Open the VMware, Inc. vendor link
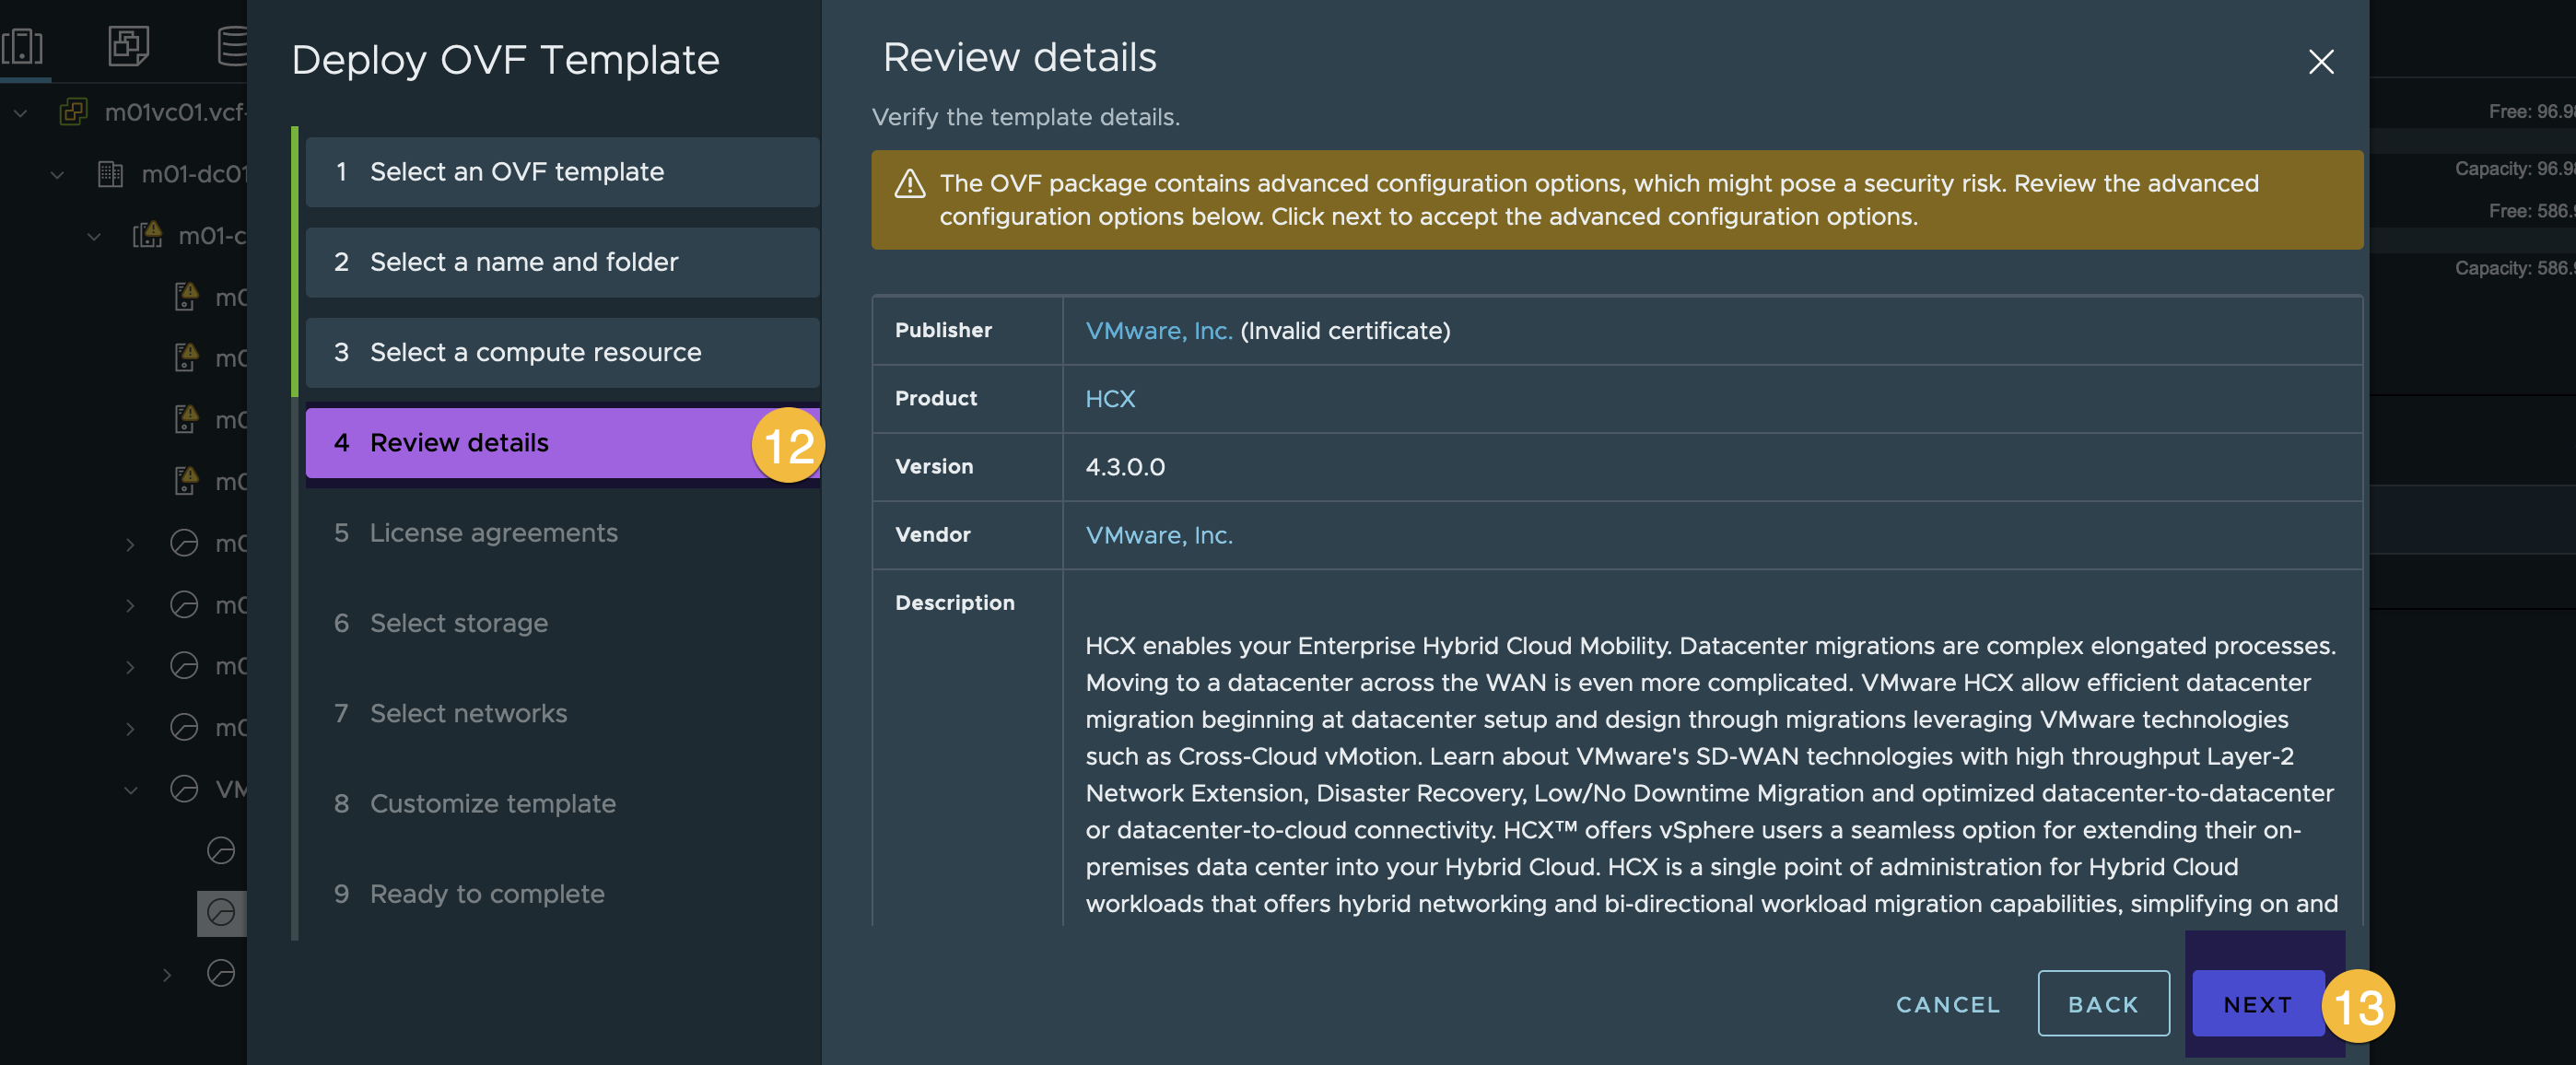 [1159, 535]
